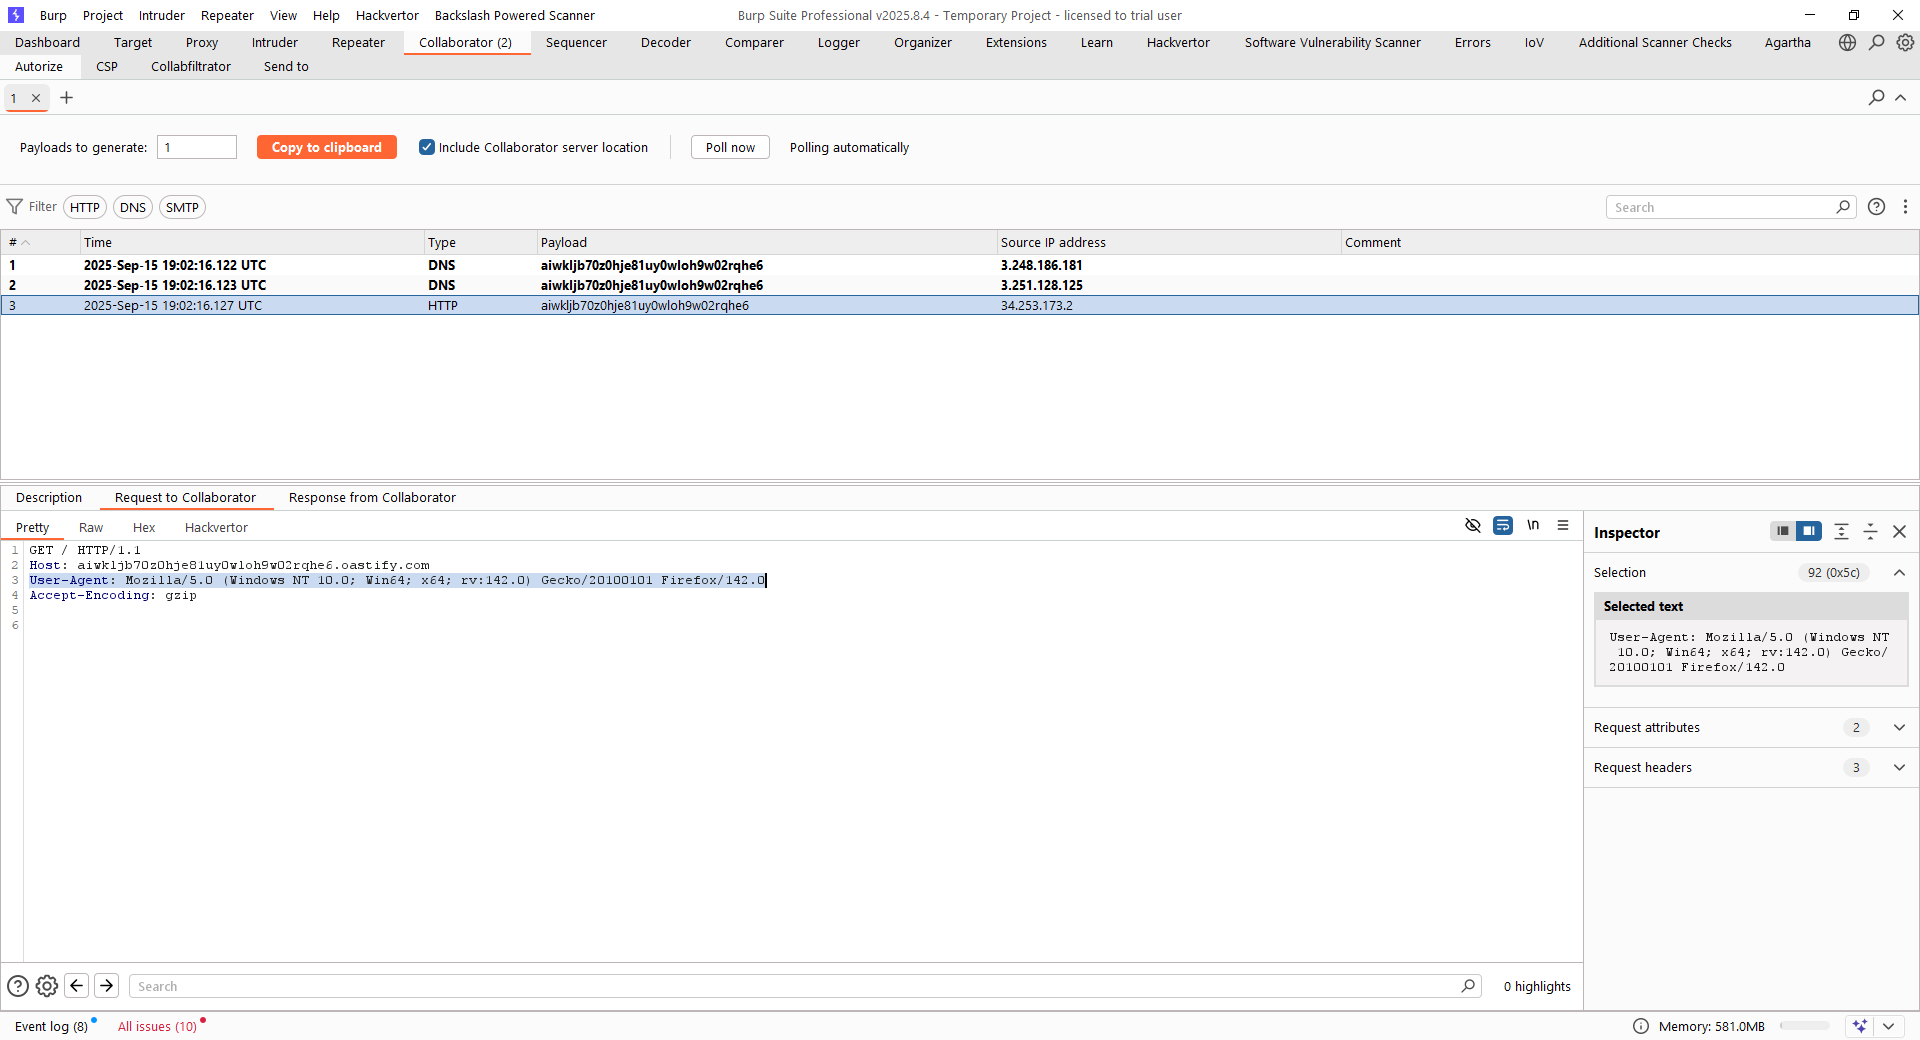
Task: Click the Collaborator help question mark icon
Action: [x=1876, y=207]
